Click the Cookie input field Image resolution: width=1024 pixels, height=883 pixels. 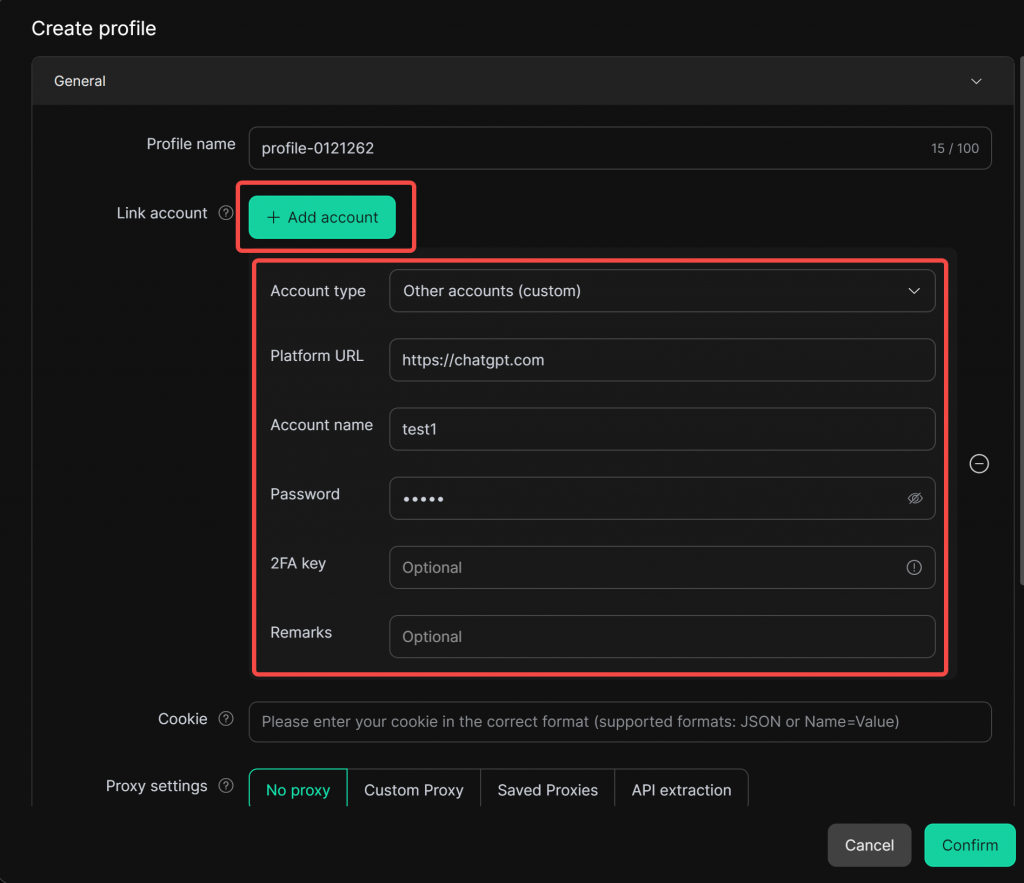click(x=619, y=722)
